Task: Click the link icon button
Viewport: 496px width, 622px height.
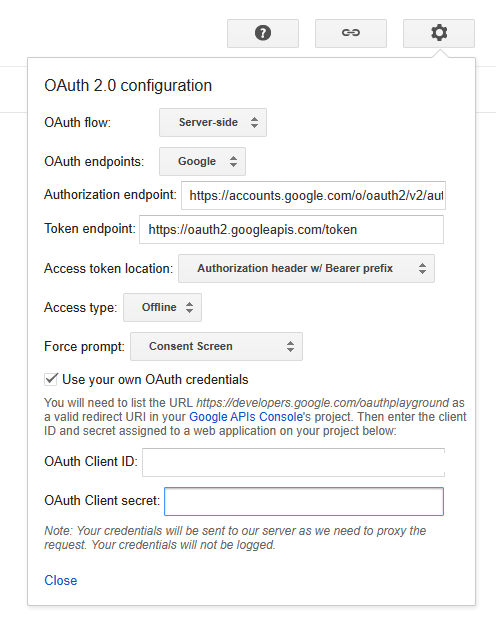Action: click(x=351, y=33)
